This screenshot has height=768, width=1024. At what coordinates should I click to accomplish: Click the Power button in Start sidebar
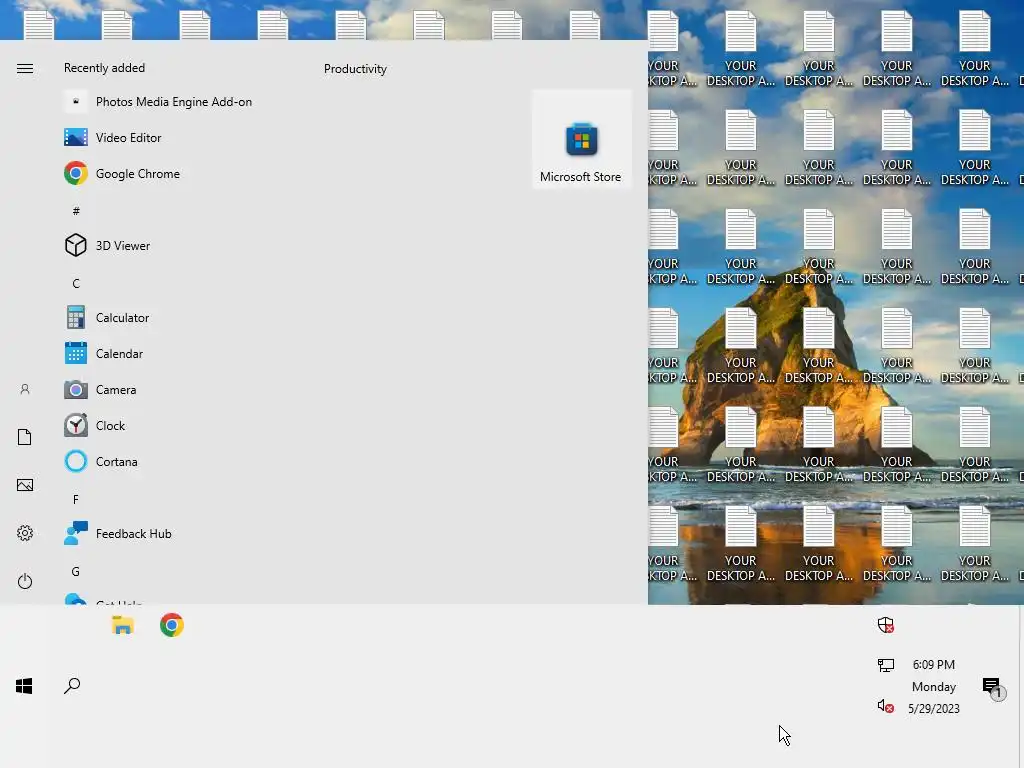(x=25, y=581)
